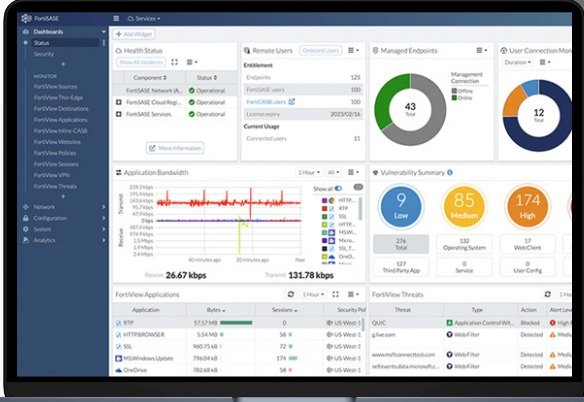Click the Vulnerability Summary bug icon

tap(375, 172)
